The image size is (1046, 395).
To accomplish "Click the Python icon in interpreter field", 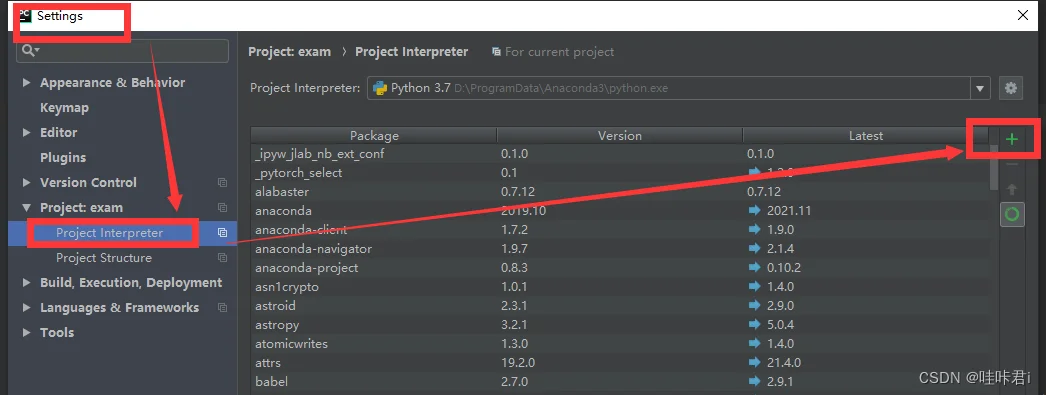I will (380, 88).
